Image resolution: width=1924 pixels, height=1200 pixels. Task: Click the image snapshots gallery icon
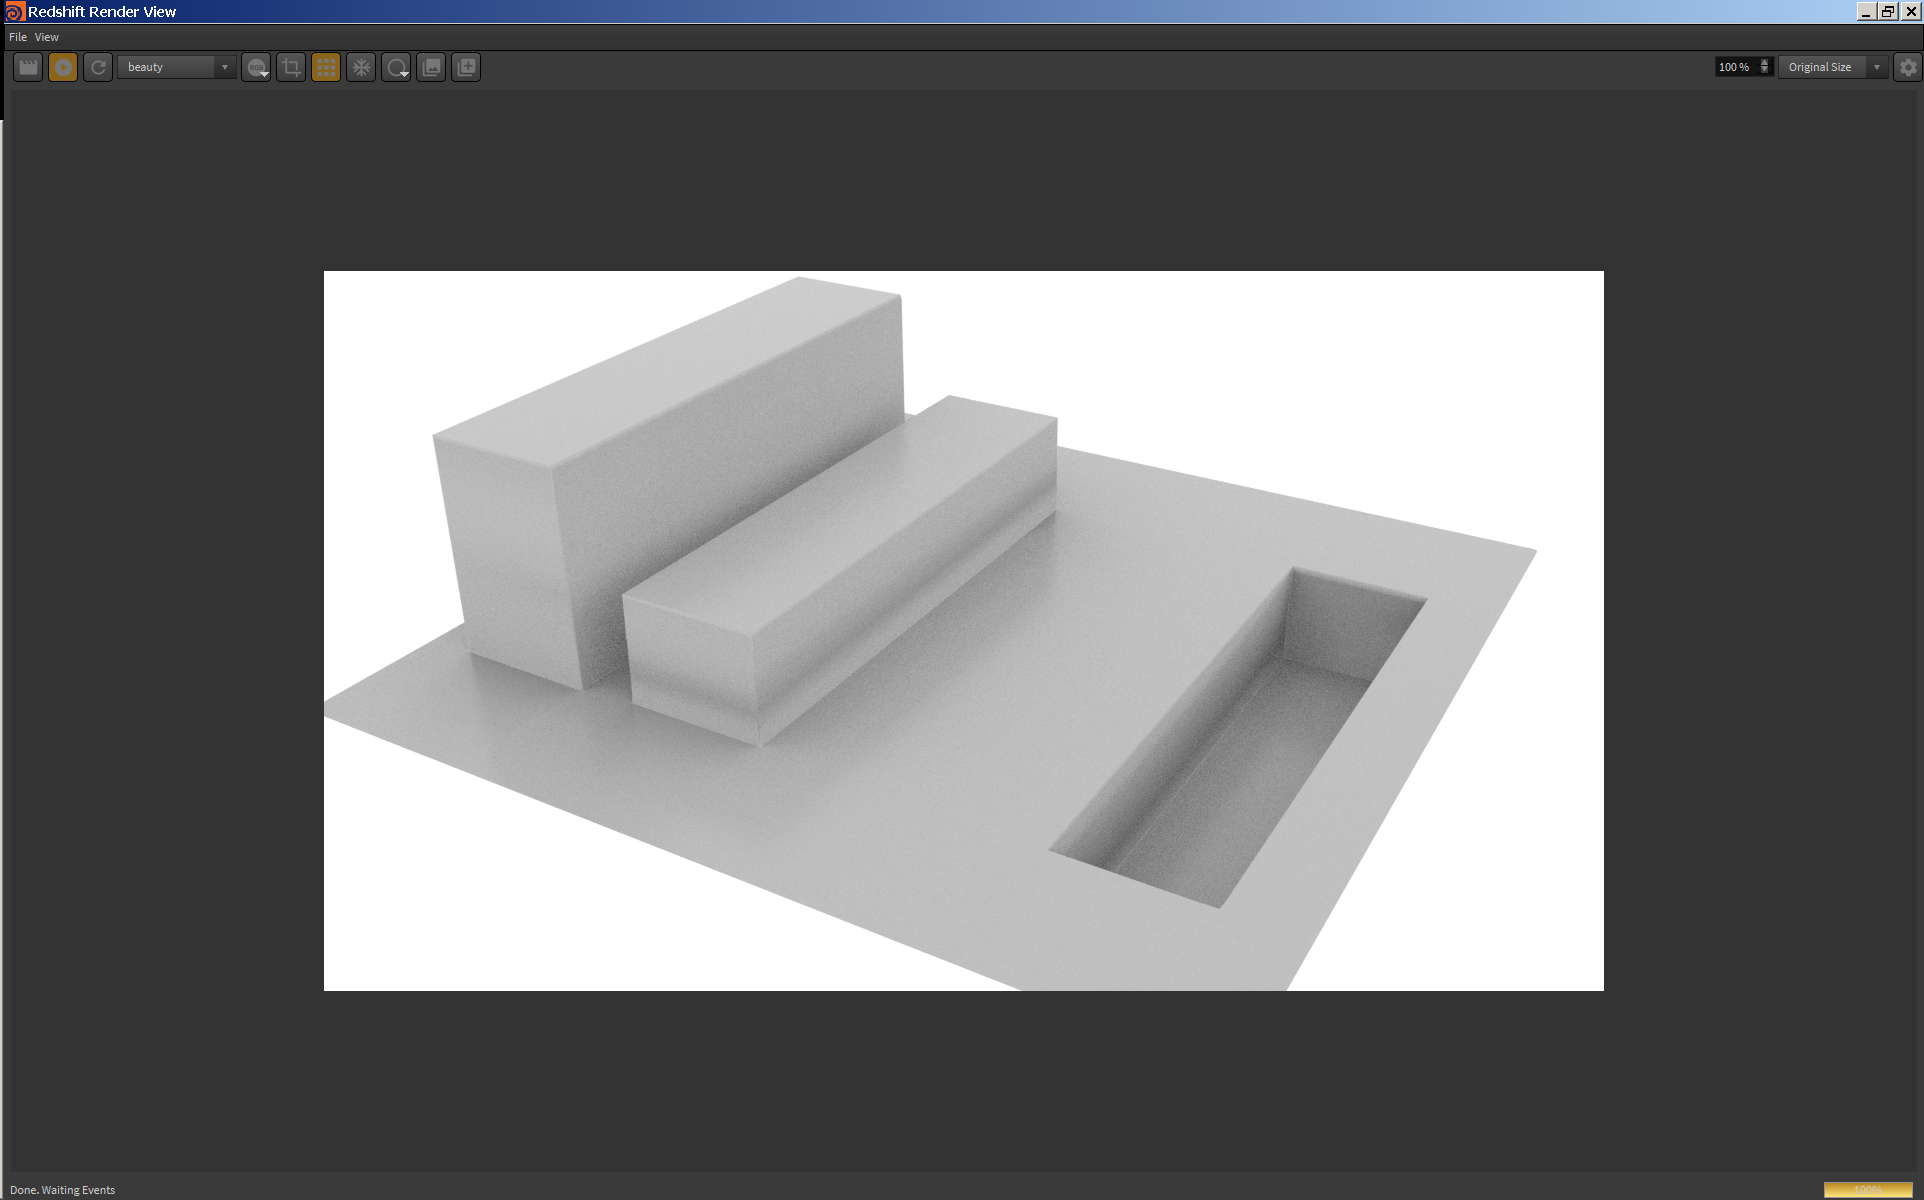point(431,67)
